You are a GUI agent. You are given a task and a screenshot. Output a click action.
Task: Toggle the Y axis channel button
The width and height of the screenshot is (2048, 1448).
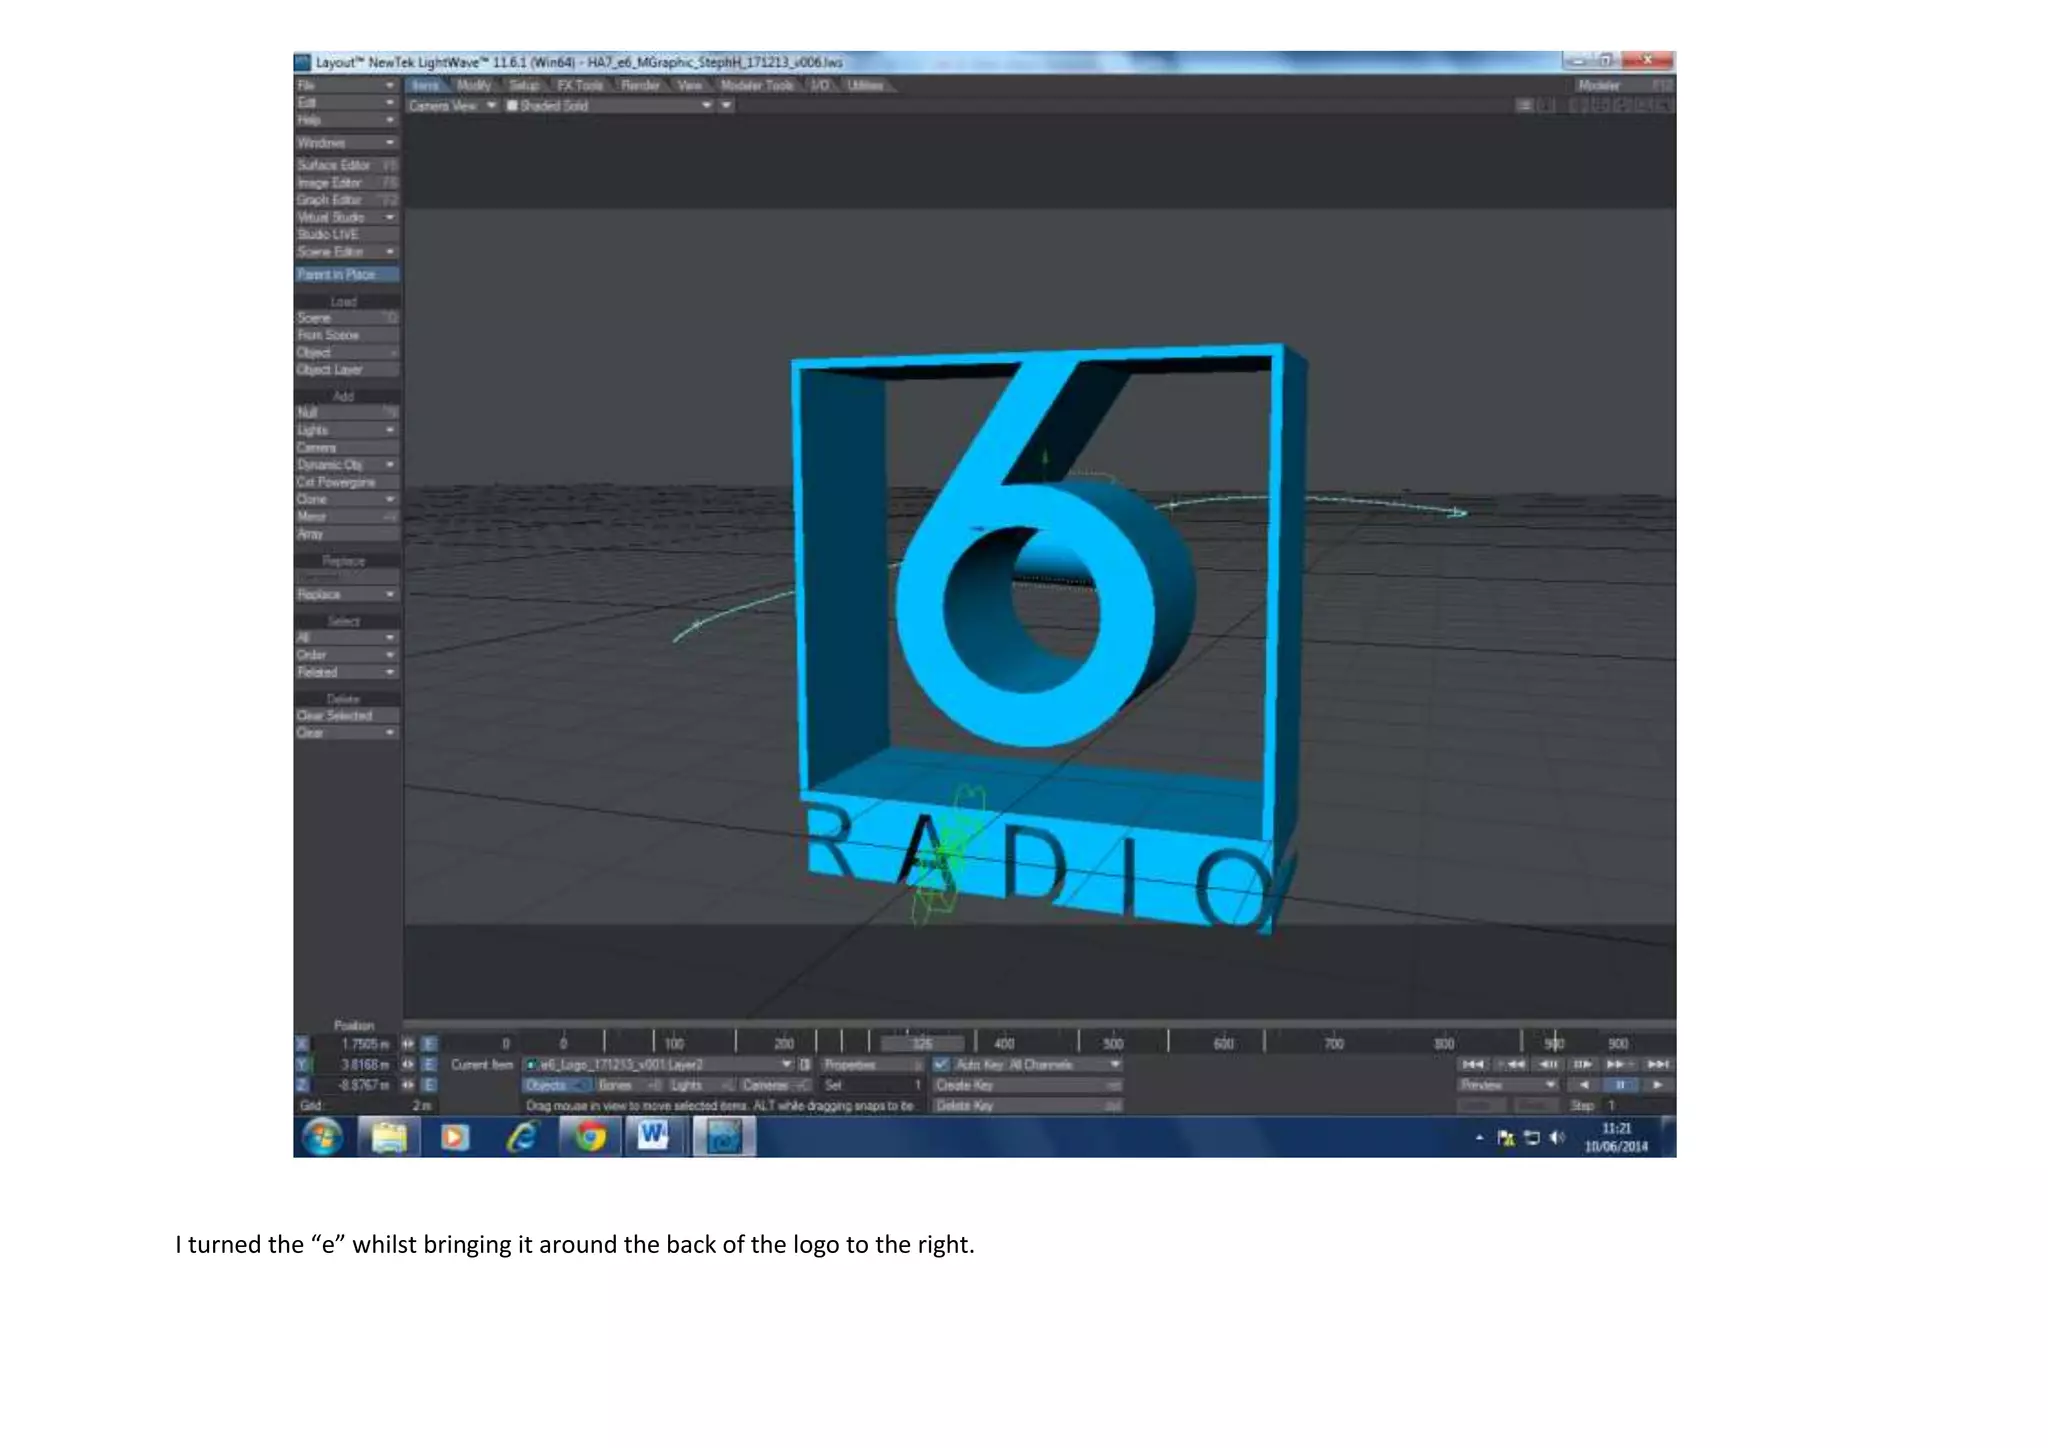click(302, 1065)
